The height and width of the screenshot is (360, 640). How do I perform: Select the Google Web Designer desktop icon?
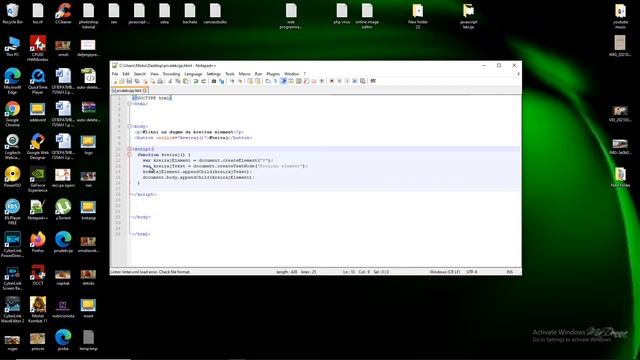coord(38,147)
